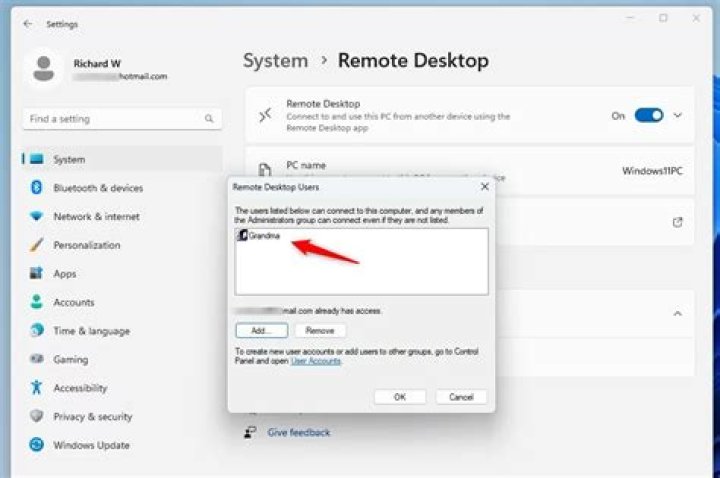
Task: Focus the Find a setting field
Action: point(122,119)
